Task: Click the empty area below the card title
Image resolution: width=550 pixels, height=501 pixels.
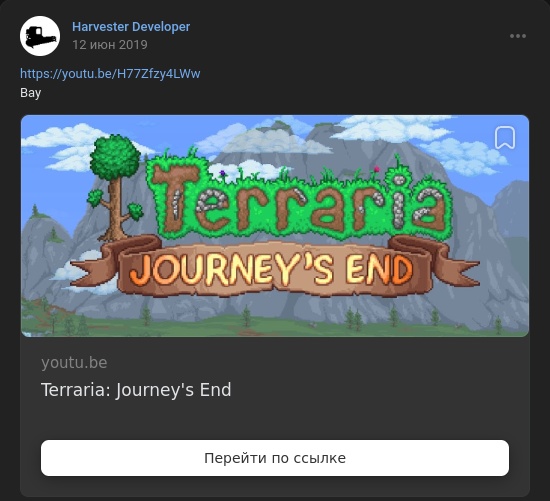Action: tap(275, 419)
